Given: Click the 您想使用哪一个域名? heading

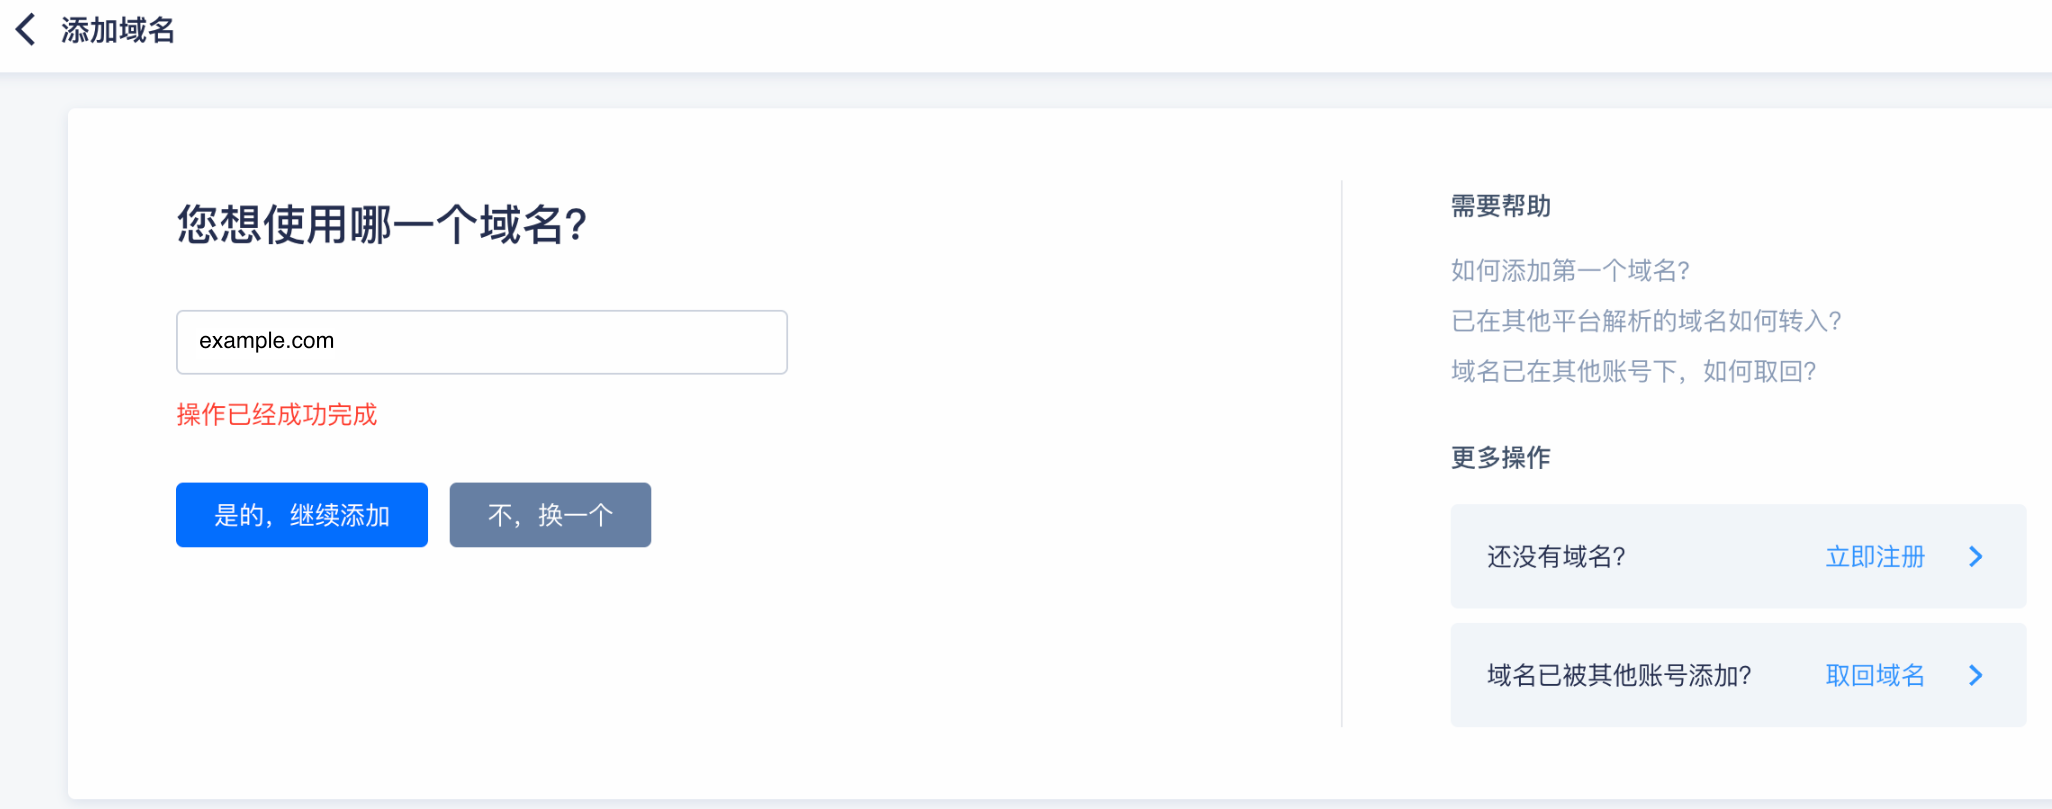Looking at the screenshot, I should 382,224.
